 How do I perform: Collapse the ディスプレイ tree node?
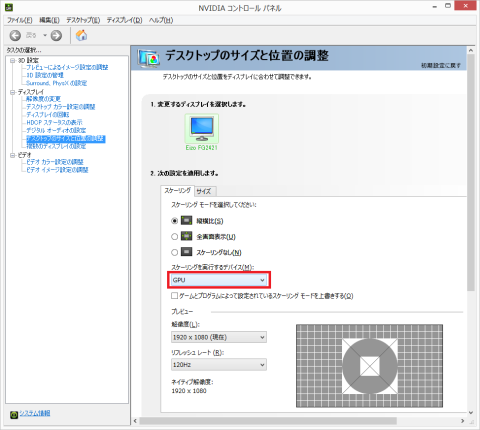(13, 92)
